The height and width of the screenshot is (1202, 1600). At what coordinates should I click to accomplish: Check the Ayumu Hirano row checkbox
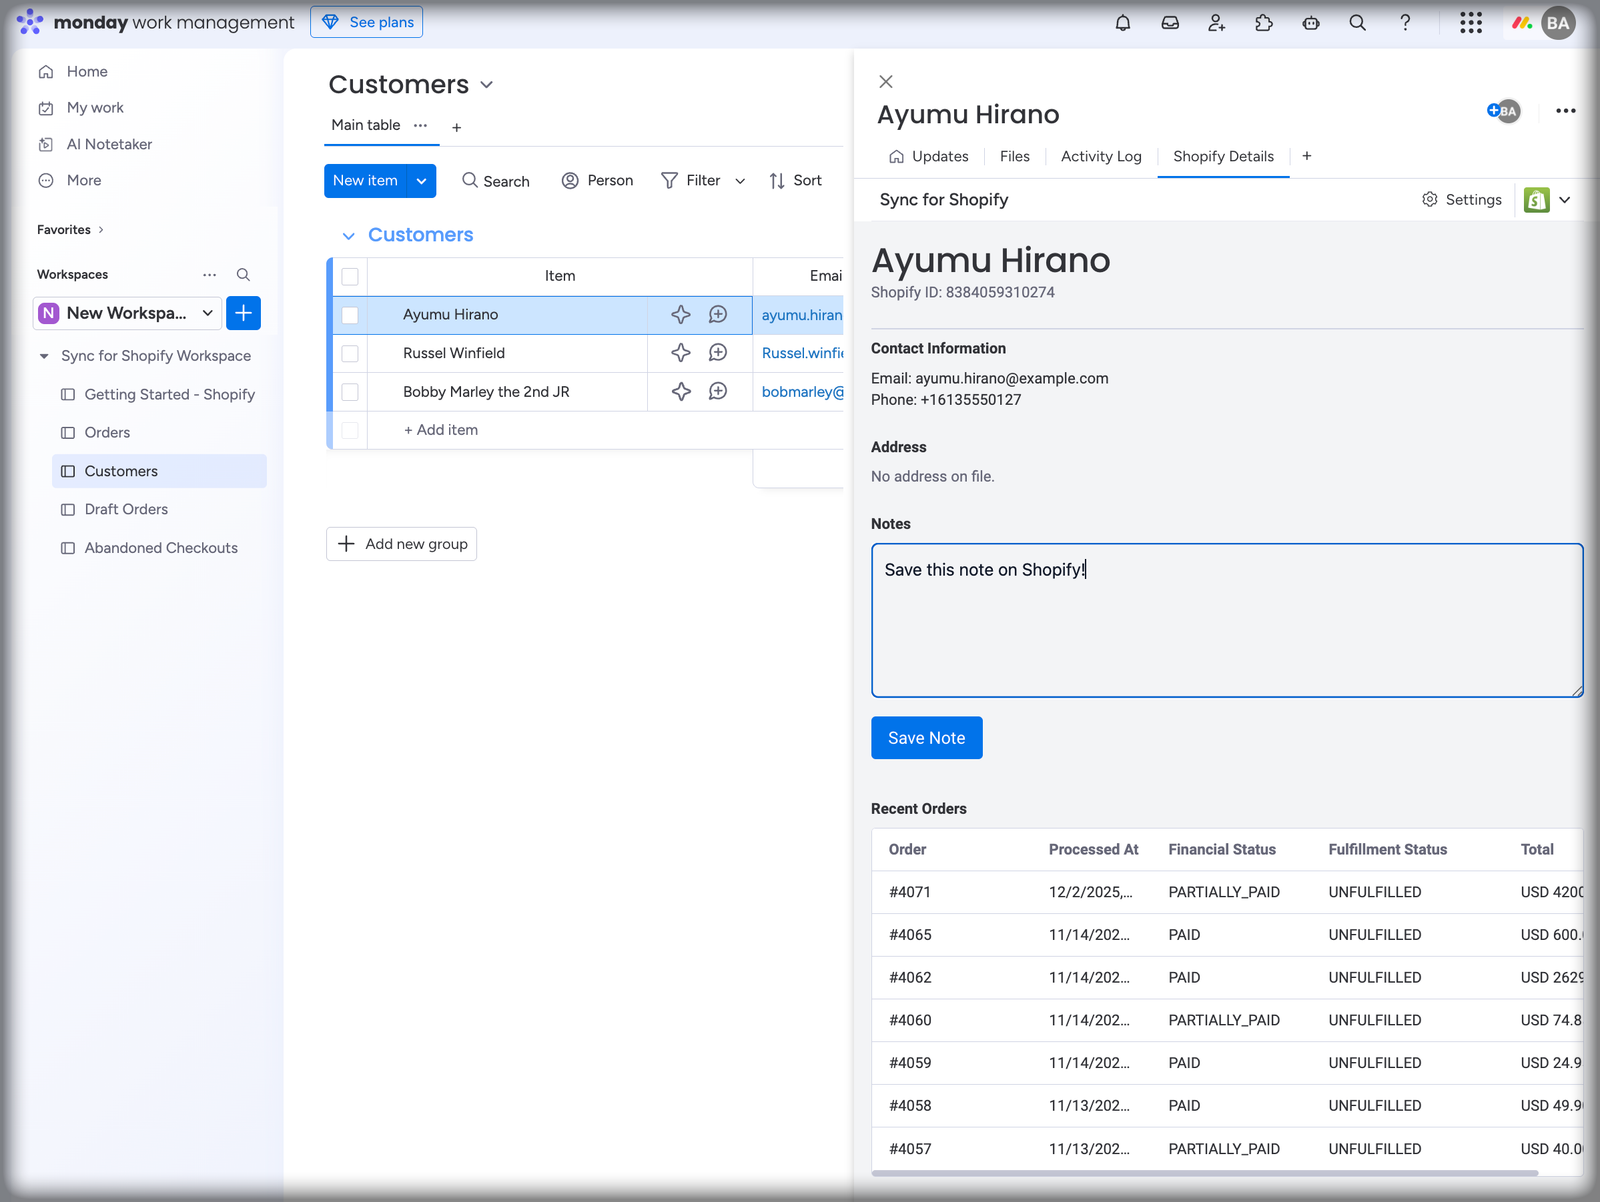[350, 315]
